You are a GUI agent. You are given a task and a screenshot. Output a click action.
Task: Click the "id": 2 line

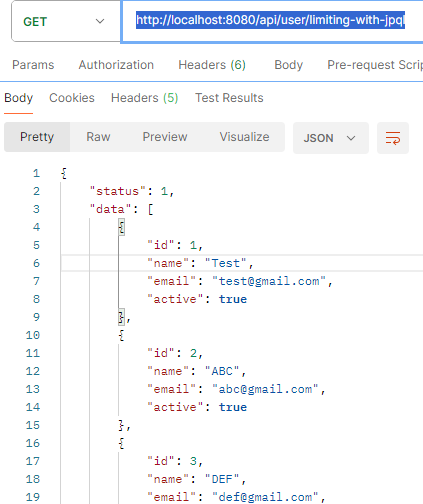click(x=175, y=353)
